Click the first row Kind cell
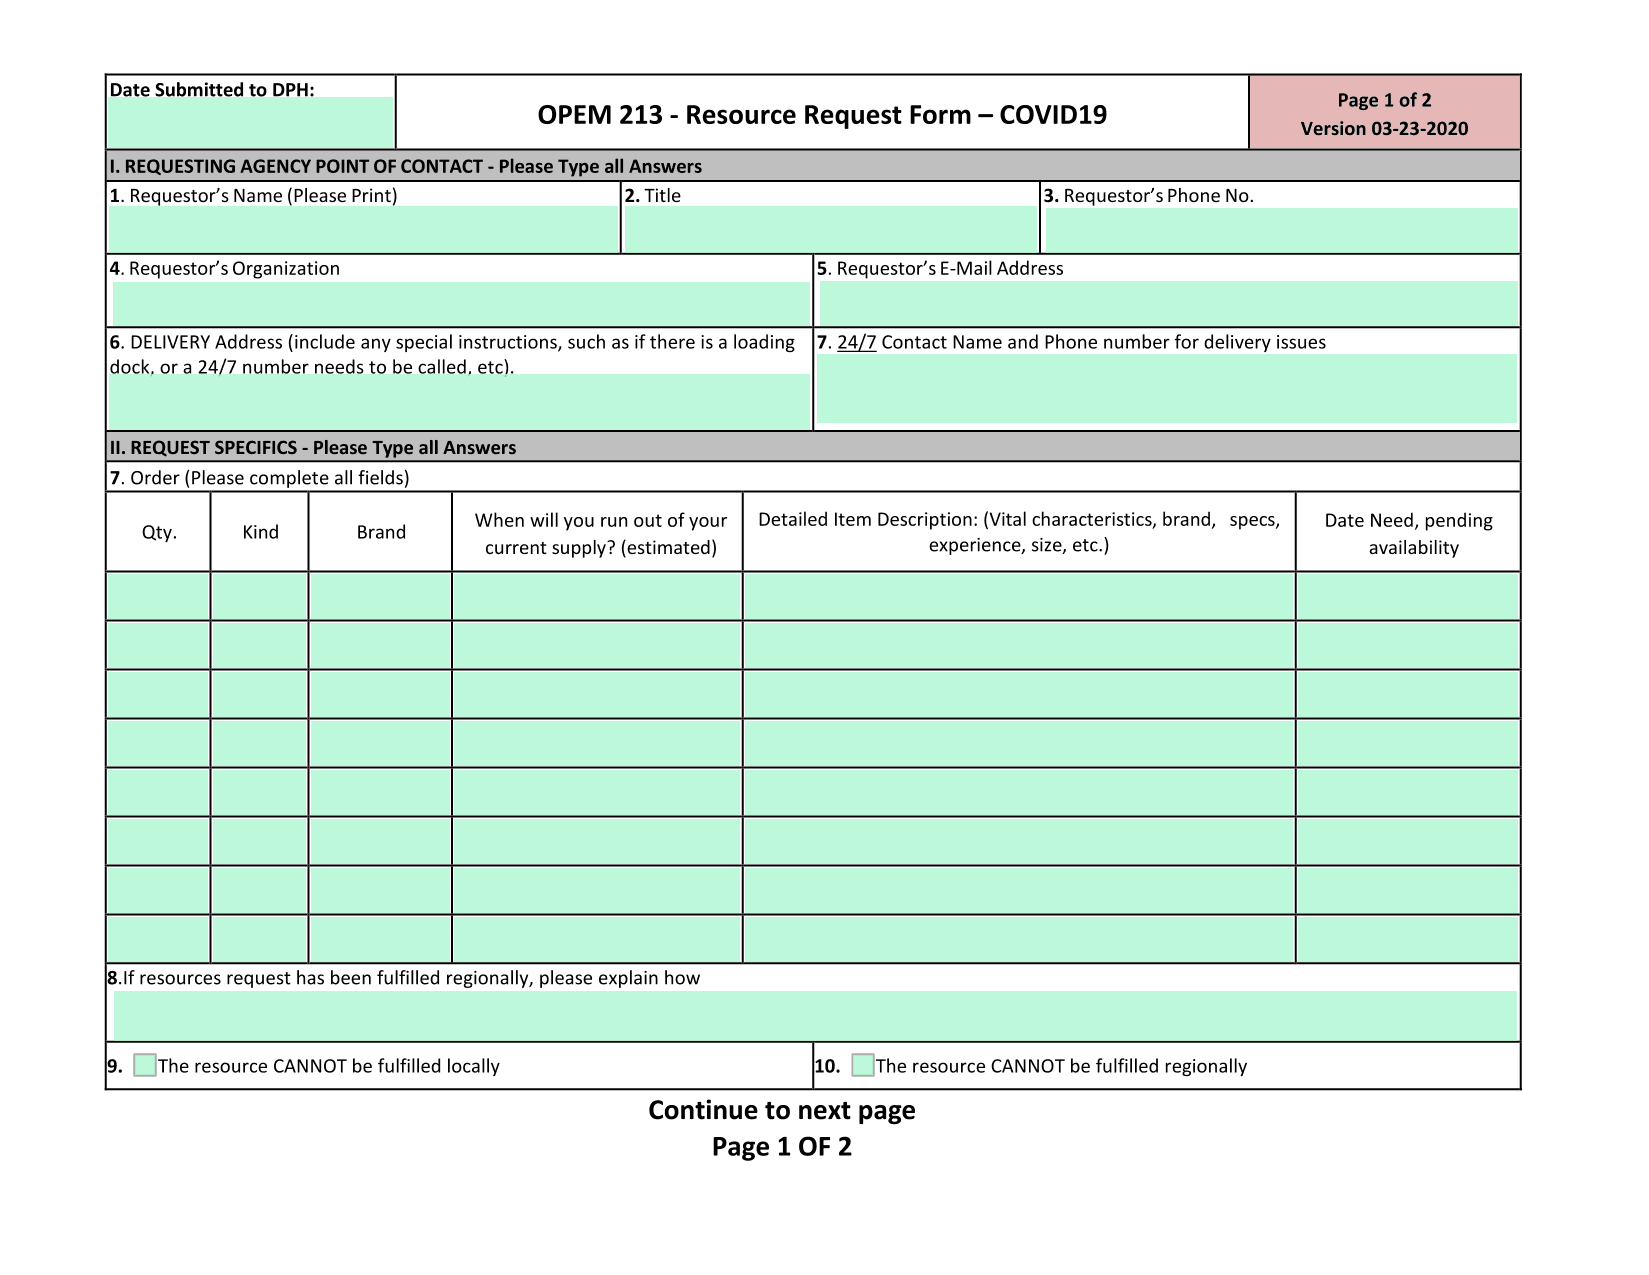Image resolution: width=1649 pixels, height=1275 pixels. point(260,596)
